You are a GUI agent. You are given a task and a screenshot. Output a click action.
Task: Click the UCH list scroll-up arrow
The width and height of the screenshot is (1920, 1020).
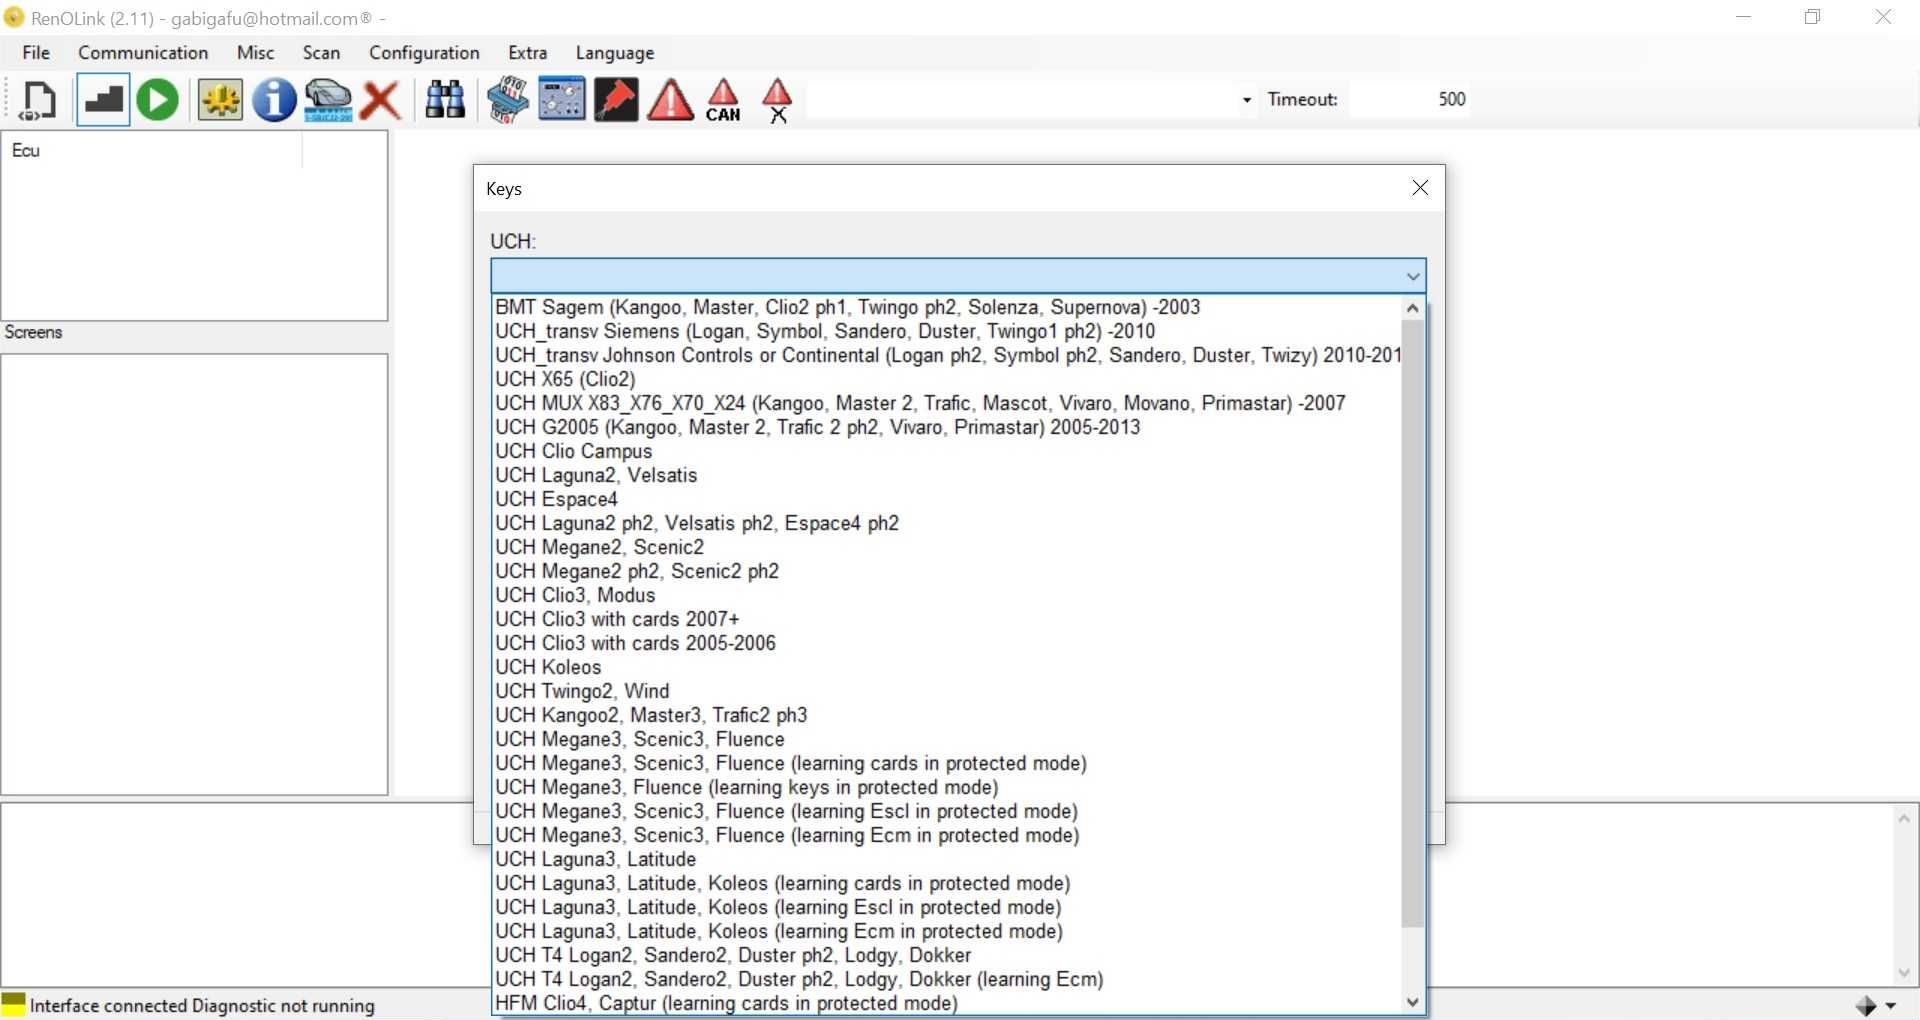tap(1412, 308)
